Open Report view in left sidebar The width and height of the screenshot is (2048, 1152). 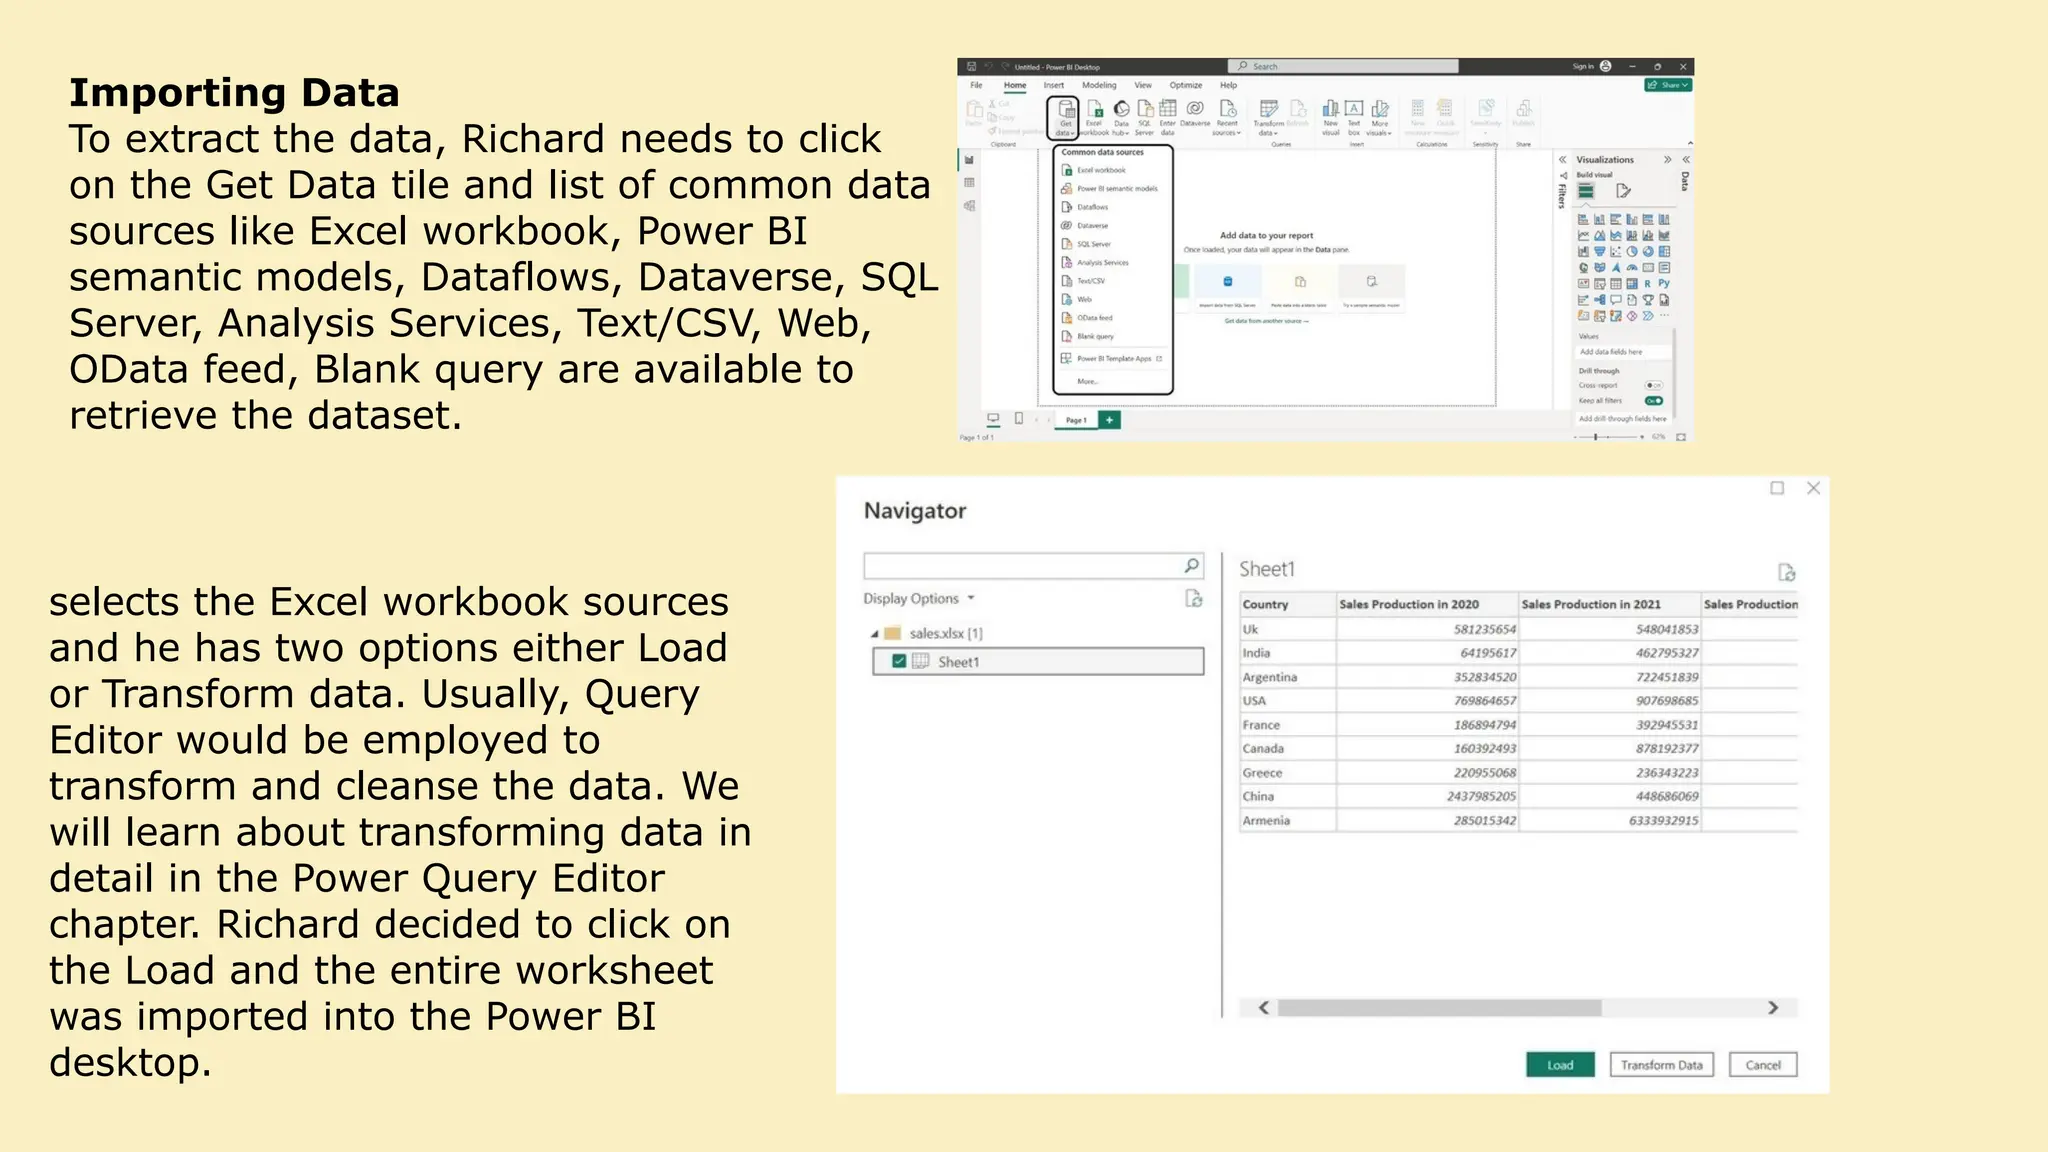[969, 160]
